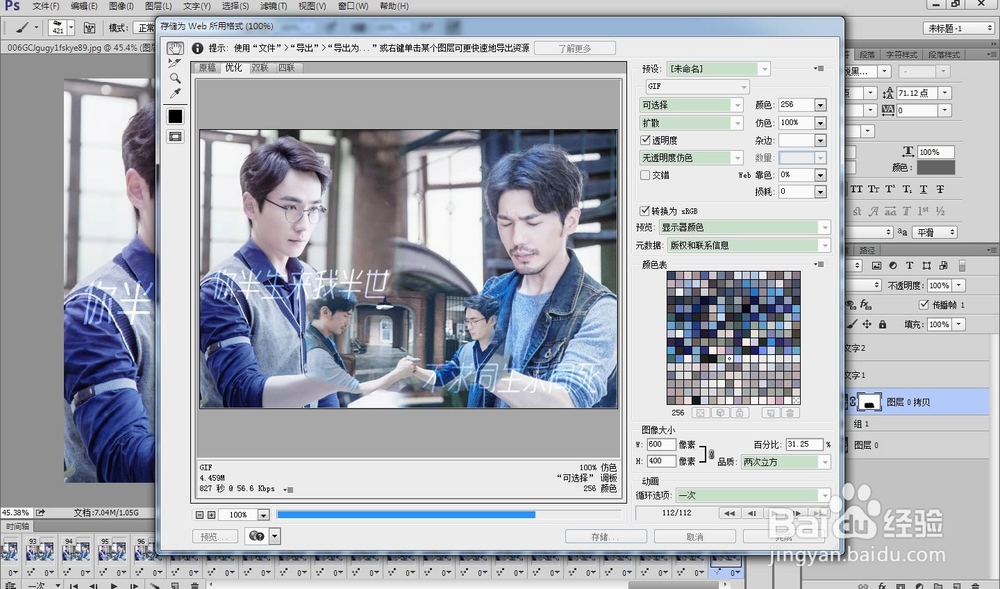
Task: Click the 预览 preview button
Action: click(x=216, y=537)
